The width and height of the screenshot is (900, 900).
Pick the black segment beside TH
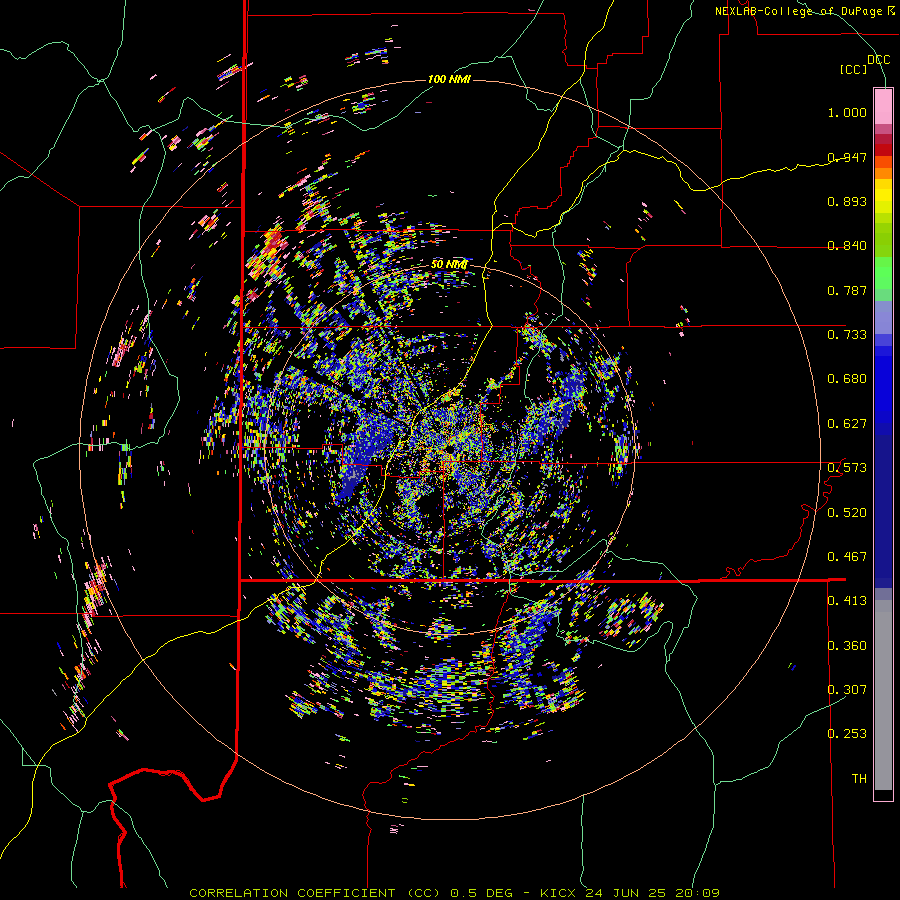pyautogui.click(x=883, y=794)
